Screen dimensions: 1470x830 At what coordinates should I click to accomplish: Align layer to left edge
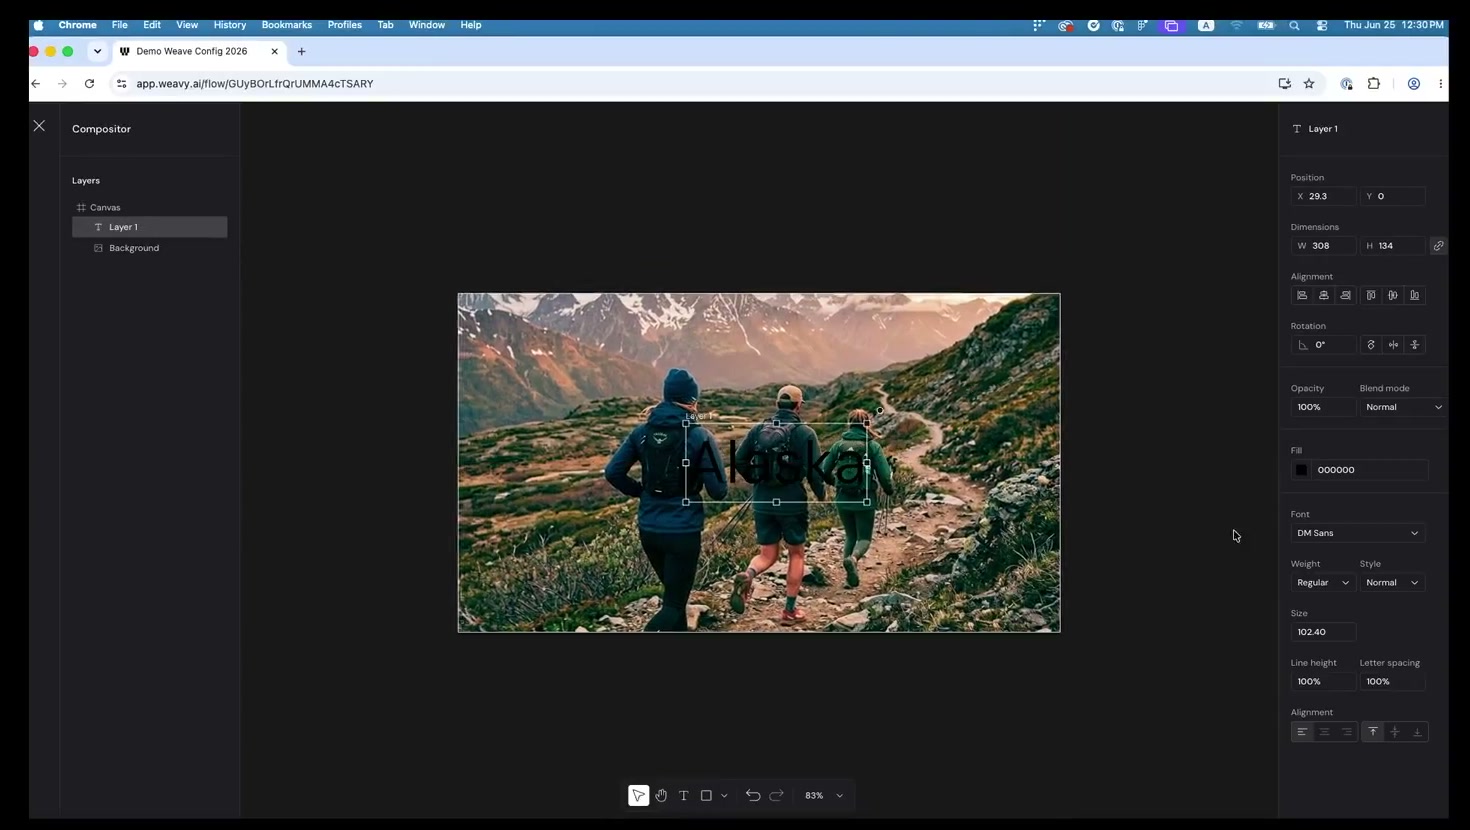(x=1302, y=295)
